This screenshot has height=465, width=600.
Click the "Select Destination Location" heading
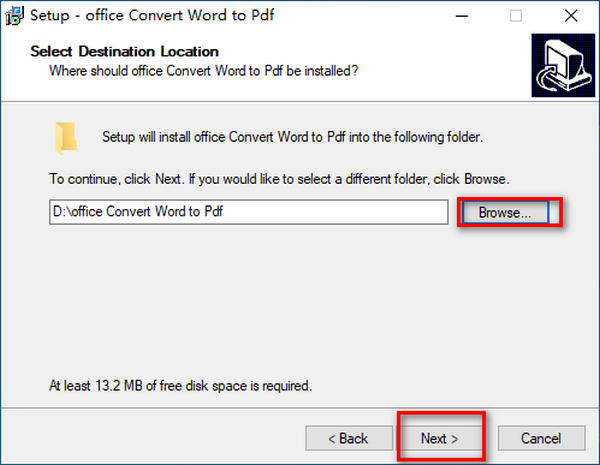(x=125, y=51)
